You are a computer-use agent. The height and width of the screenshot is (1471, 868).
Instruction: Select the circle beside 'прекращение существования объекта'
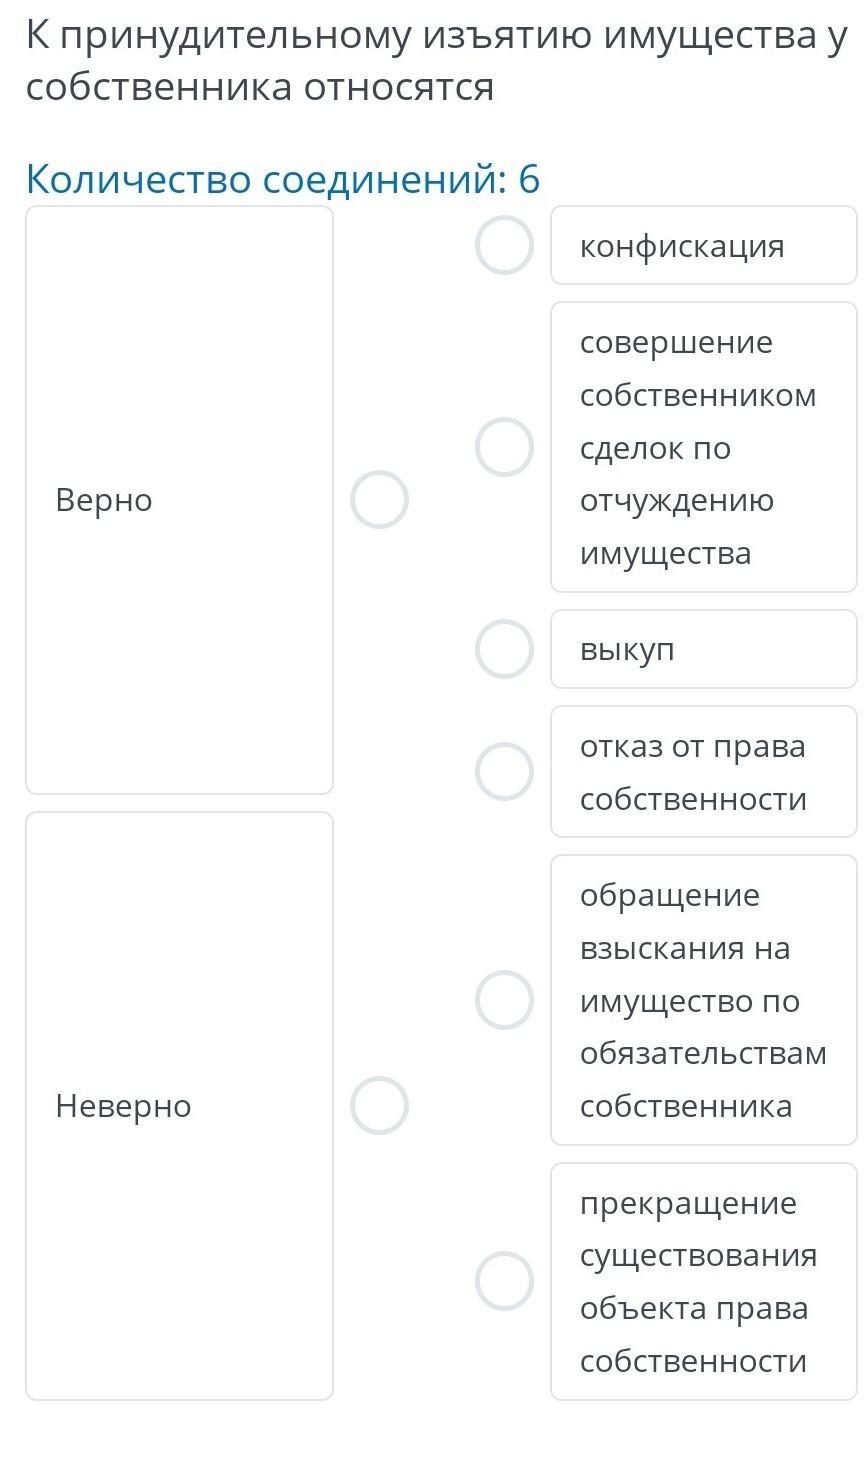[x=504, y=1281]
